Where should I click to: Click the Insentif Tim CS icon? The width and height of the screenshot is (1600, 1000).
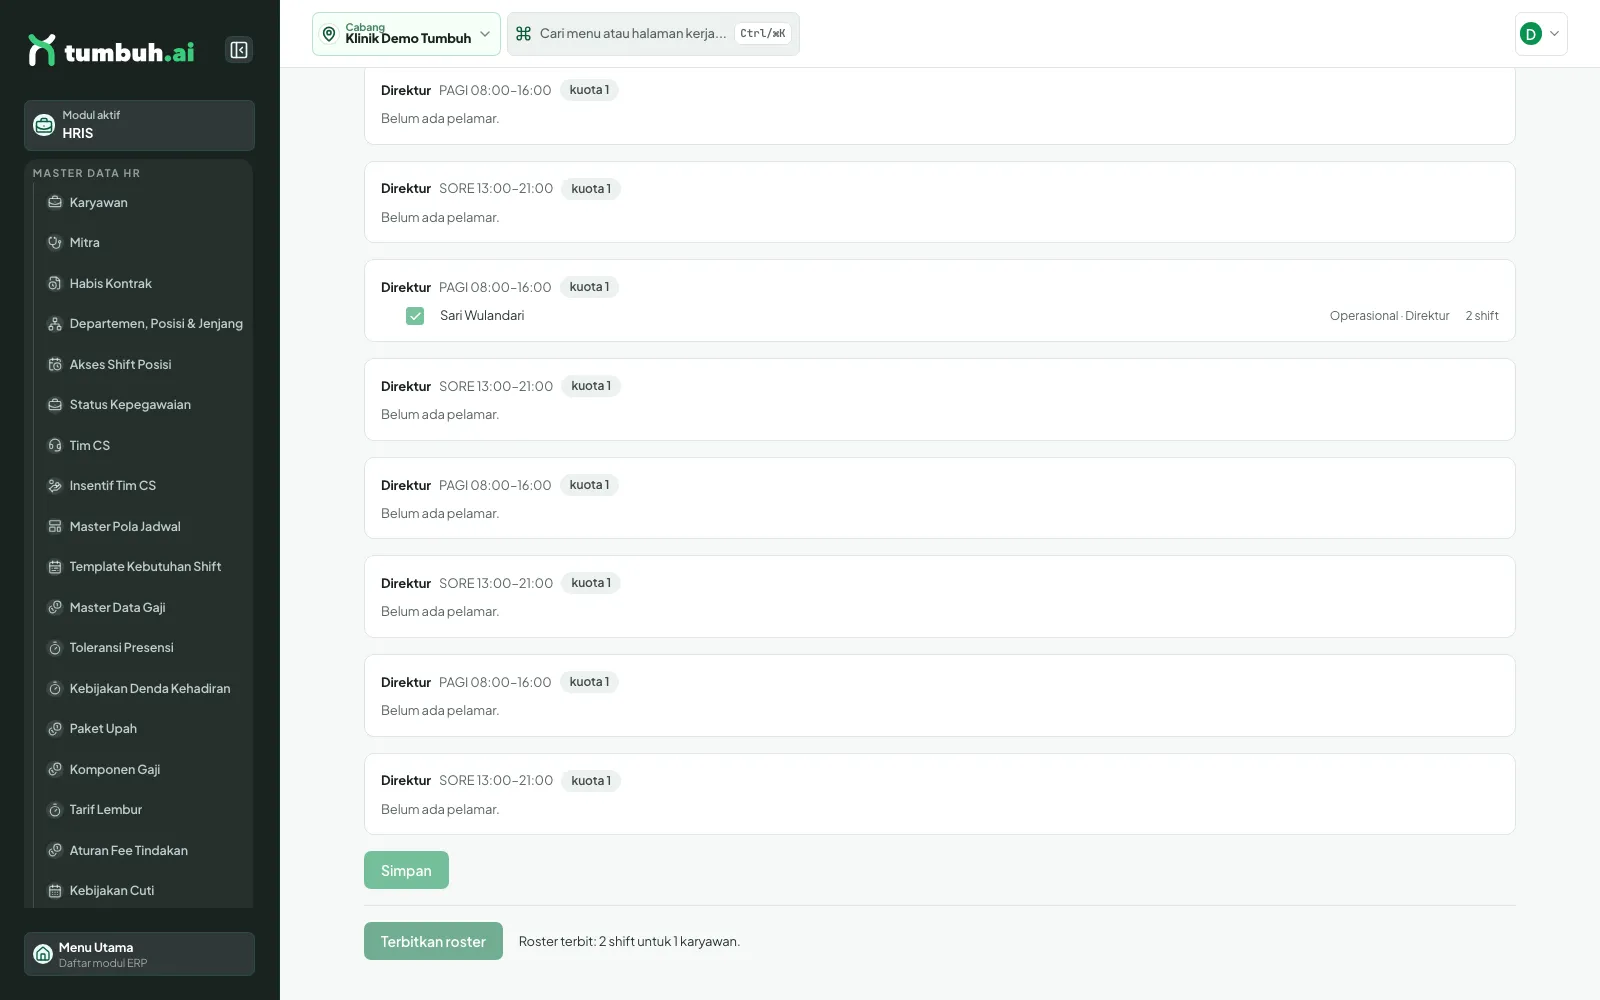point(55,486)
